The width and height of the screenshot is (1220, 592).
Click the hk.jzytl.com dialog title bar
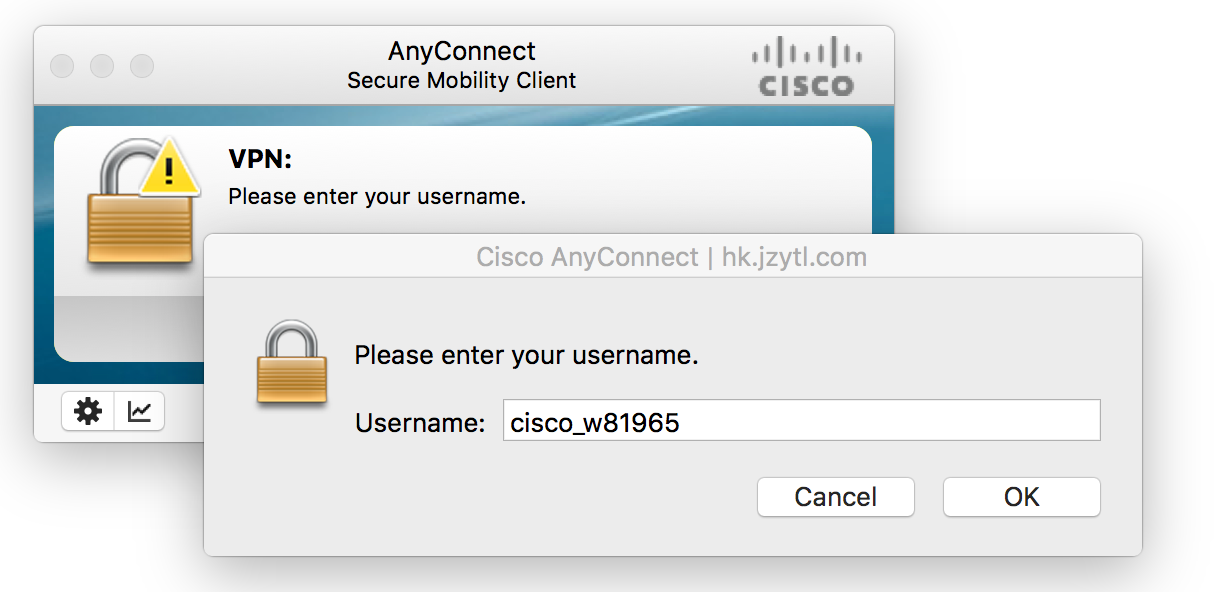(672, 257)
